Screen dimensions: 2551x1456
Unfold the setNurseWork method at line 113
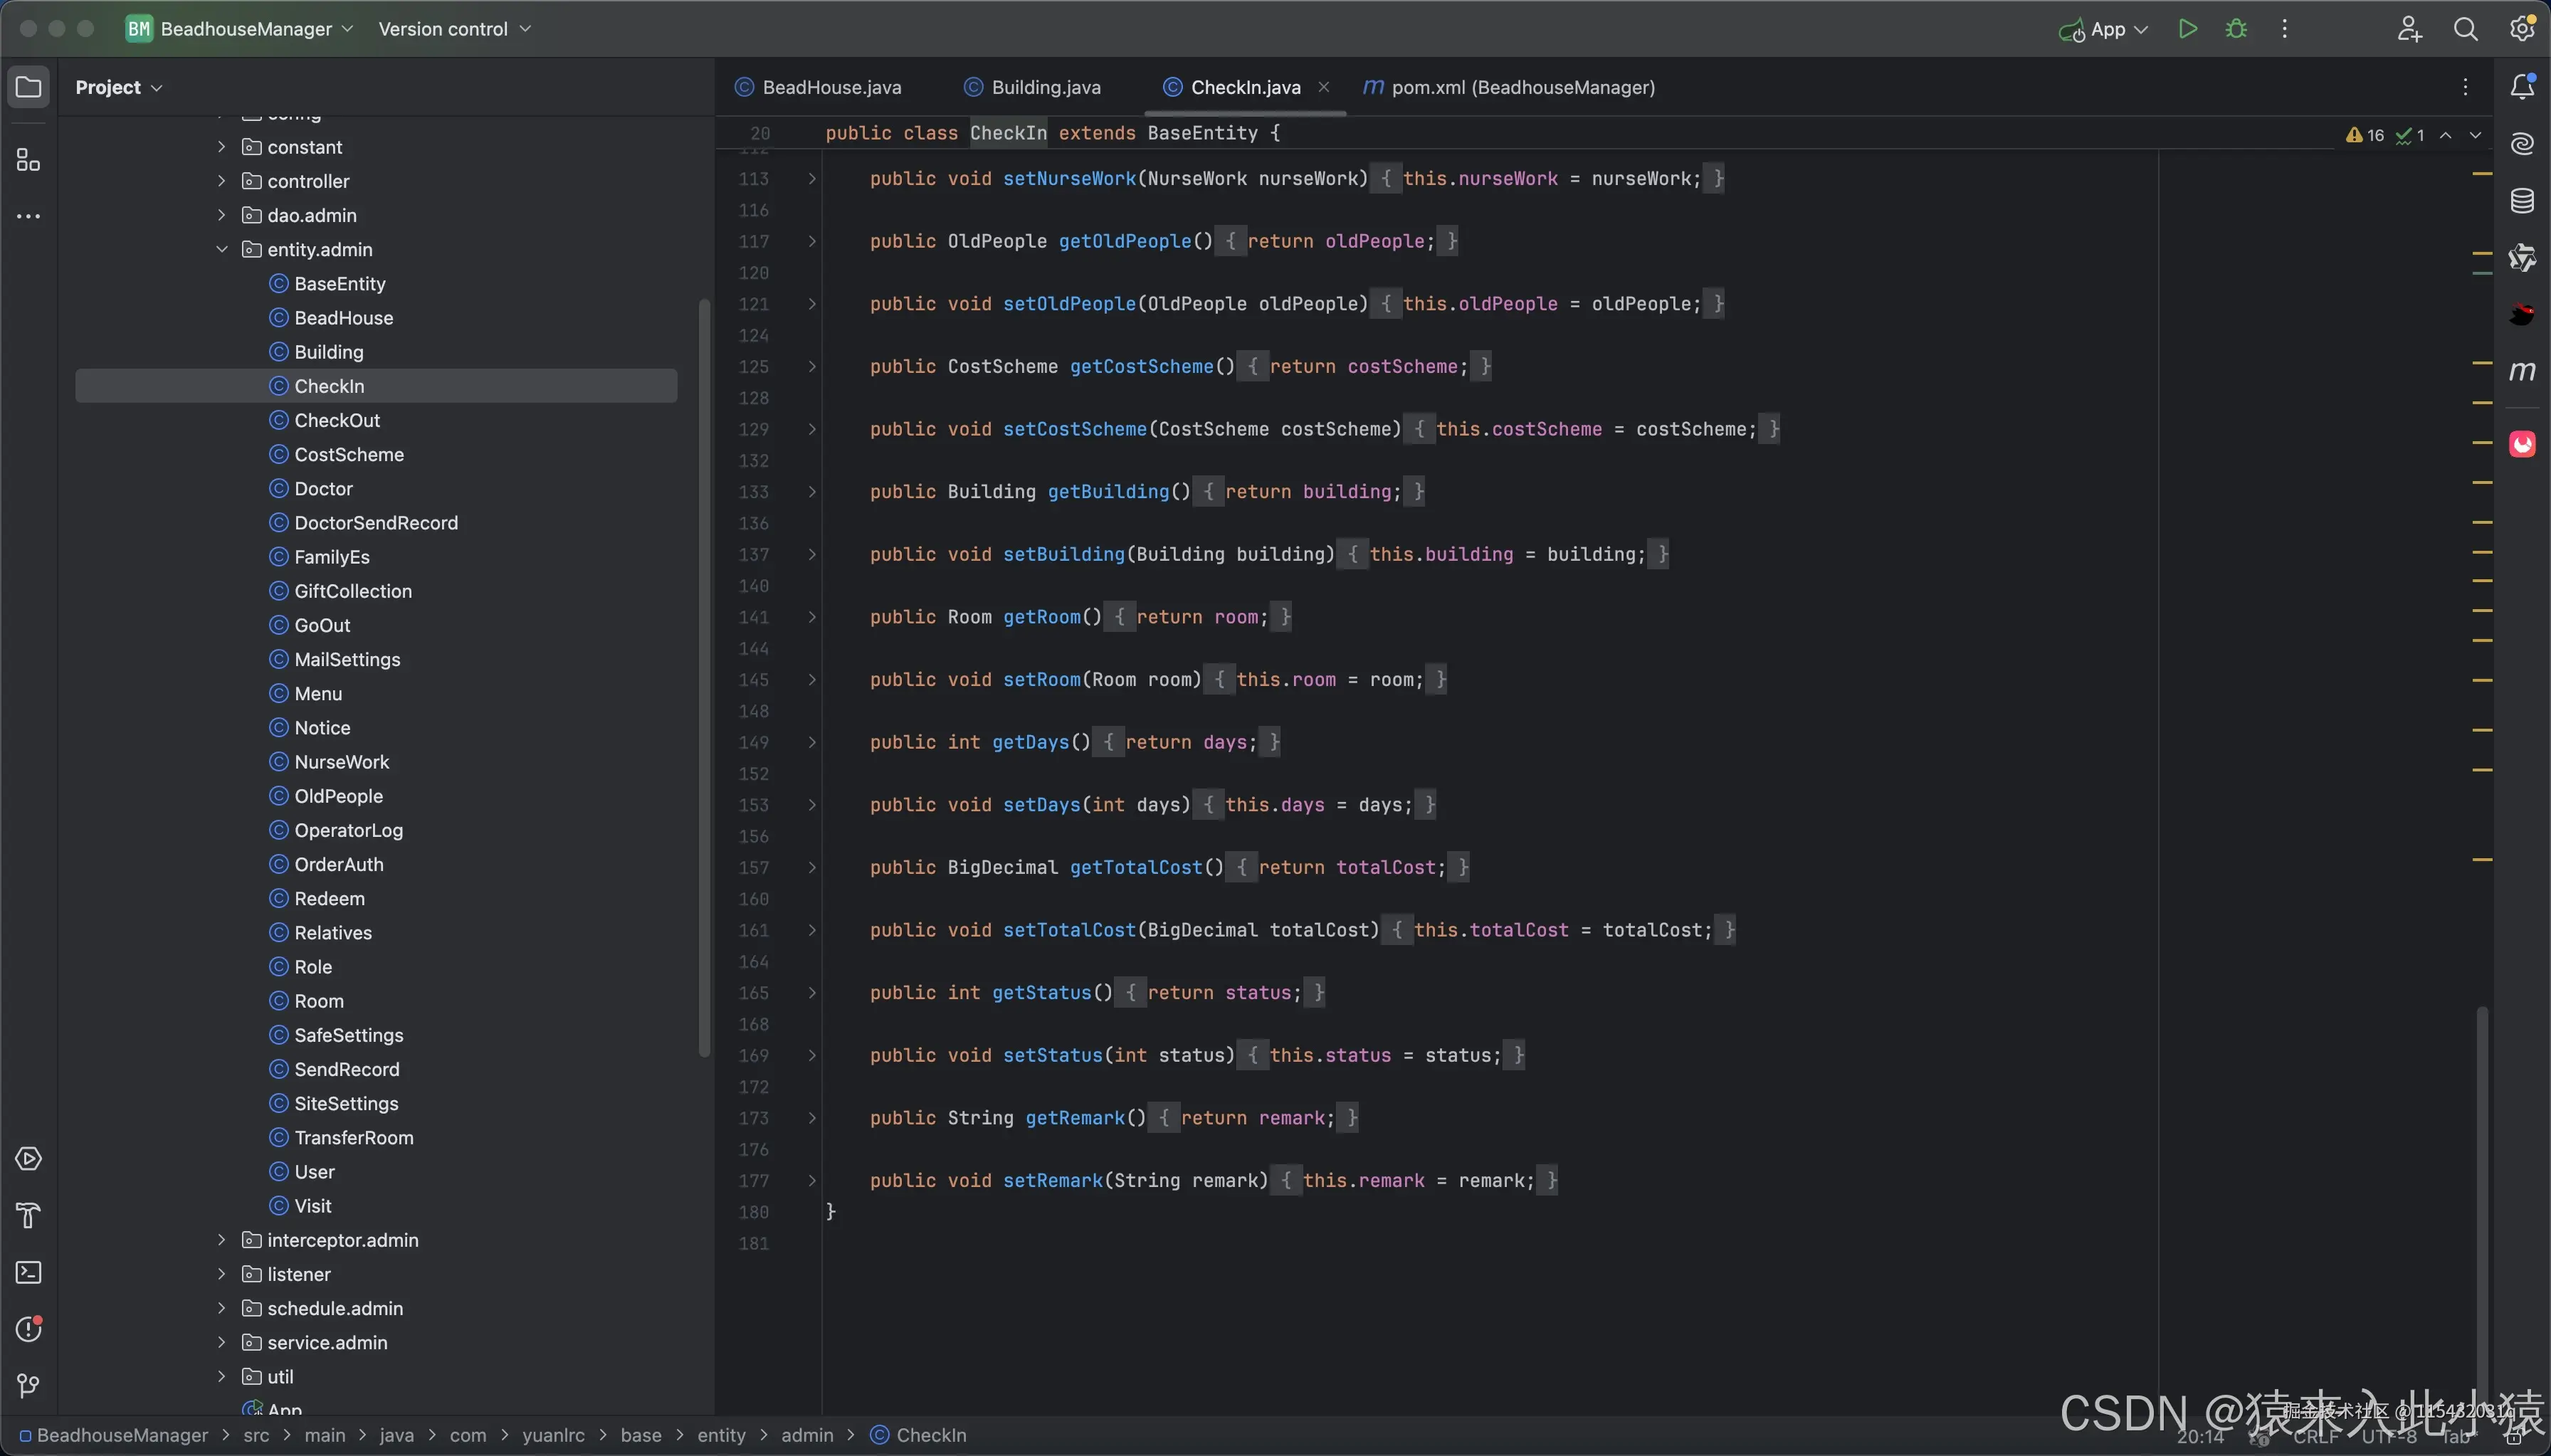pyautogui.click(x=812, y=179)
